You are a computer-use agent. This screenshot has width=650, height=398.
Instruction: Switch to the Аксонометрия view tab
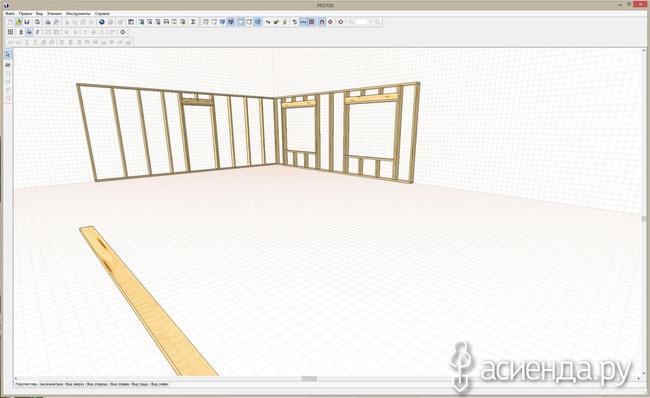pyautogui.click(x=52, y=384)
